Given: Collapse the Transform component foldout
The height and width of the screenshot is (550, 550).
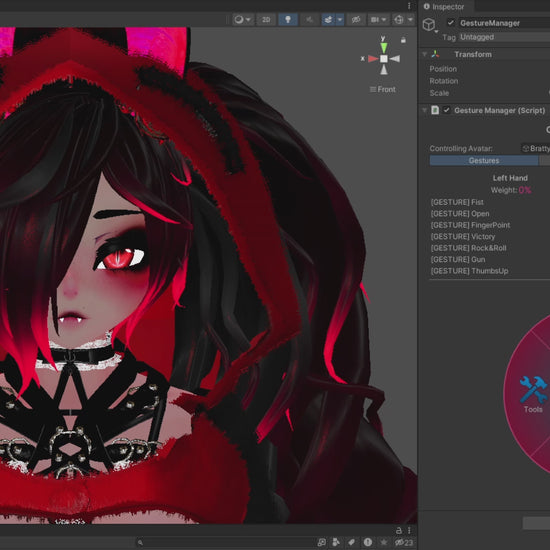Looking at the screenshot, I should 424,54.
